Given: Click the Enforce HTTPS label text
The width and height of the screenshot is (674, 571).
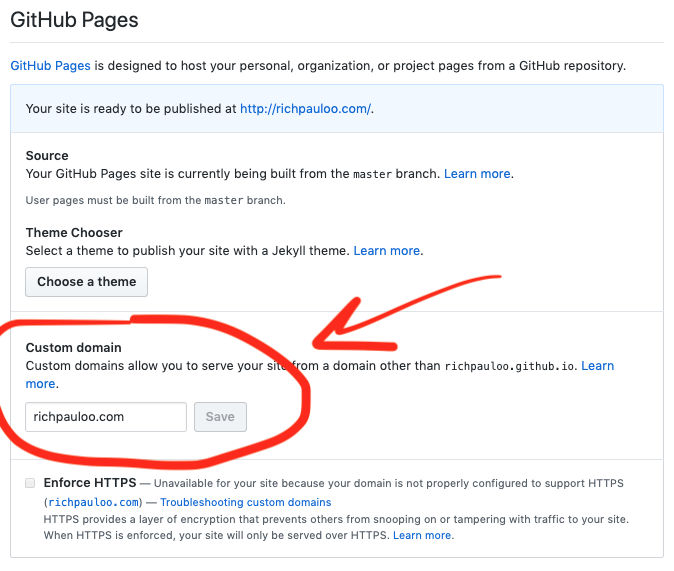Looking at the screenshot, I should coord(90,483).
